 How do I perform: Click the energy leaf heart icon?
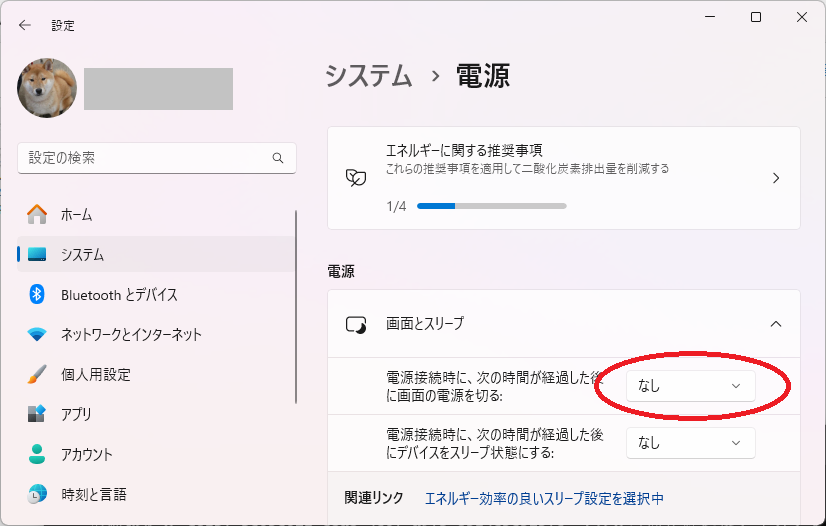[x=356, y=178]
